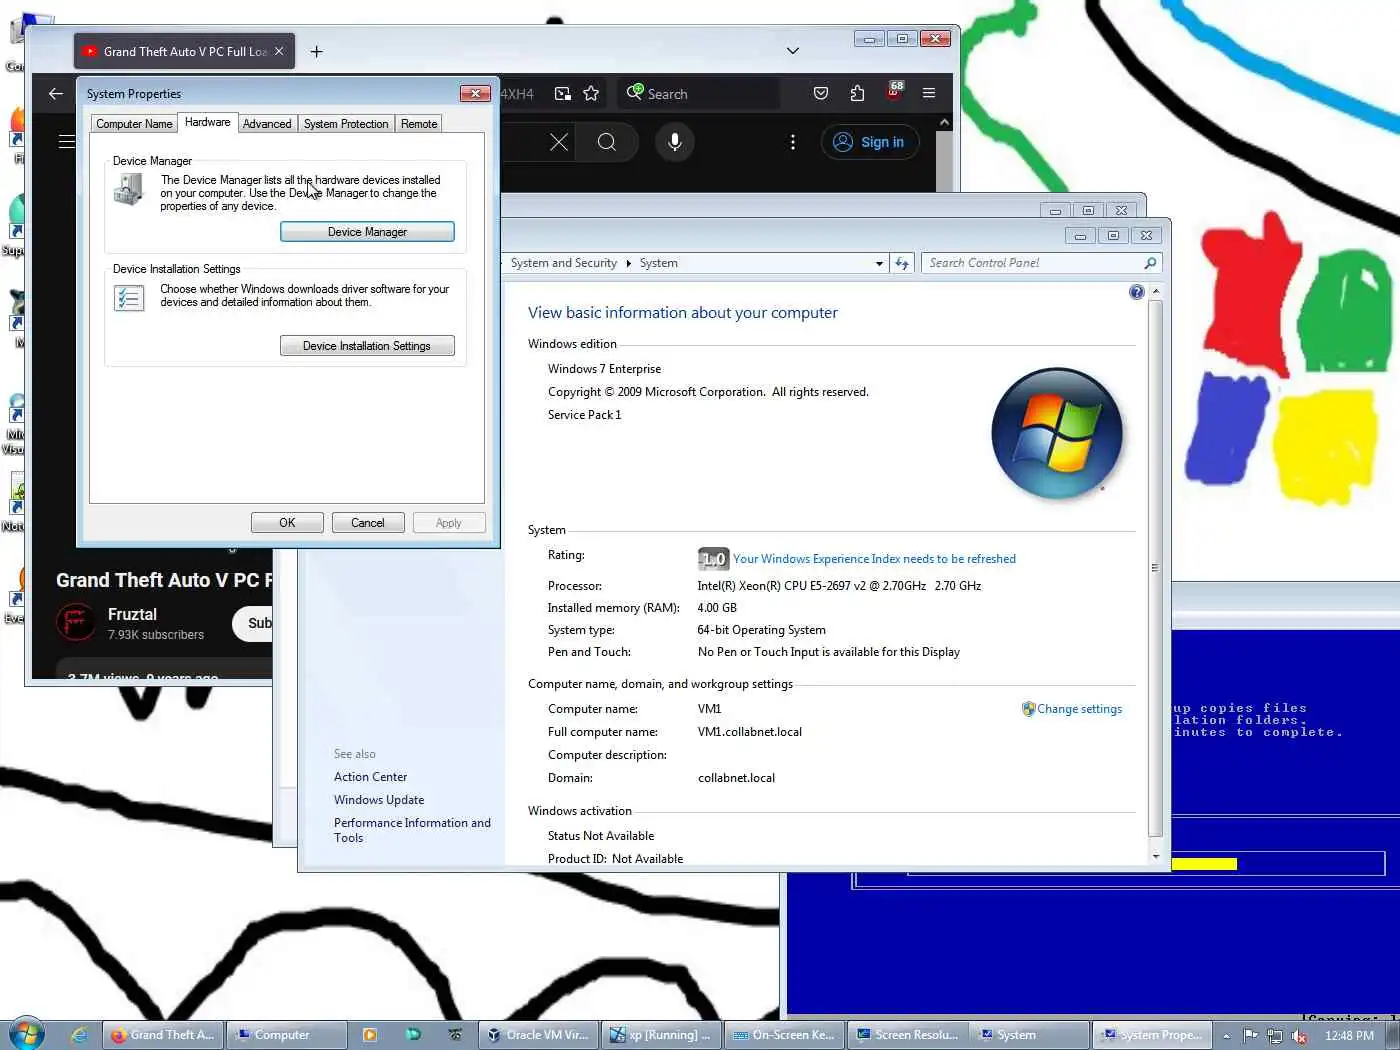Open Device Installation Settings button
This screenshot has width=1400, height=1050.
click(367, 346)
